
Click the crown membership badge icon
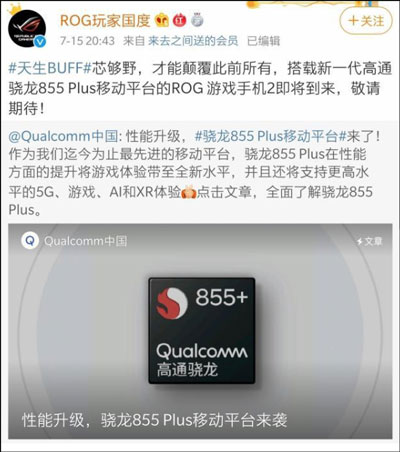pos(162,21)
